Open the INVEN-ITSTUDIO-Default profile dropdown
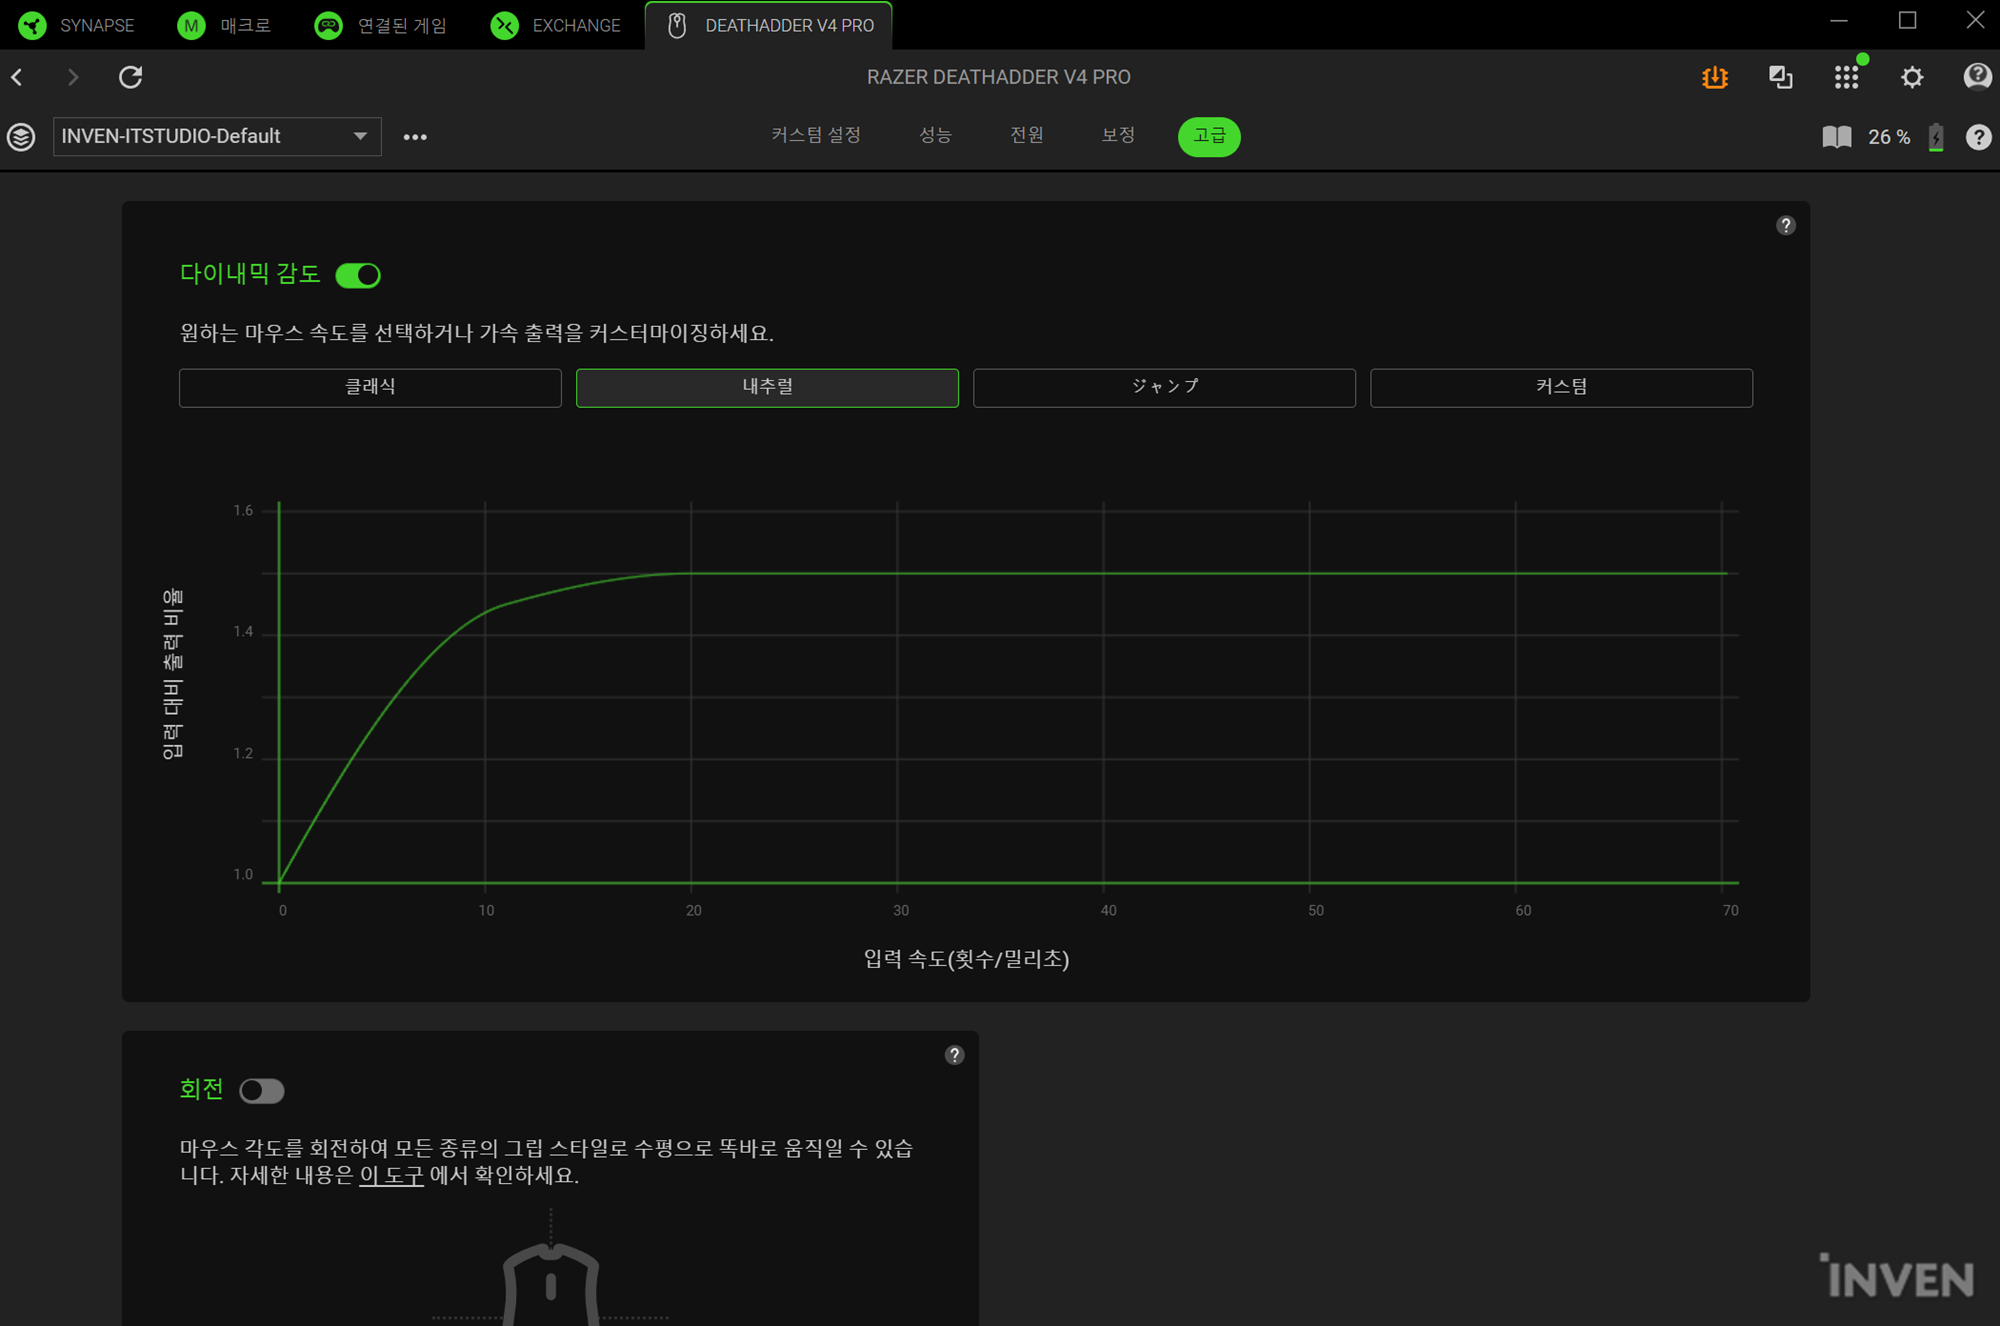The width and height of the screenshot is (2000, 1326). pos(217,136)
